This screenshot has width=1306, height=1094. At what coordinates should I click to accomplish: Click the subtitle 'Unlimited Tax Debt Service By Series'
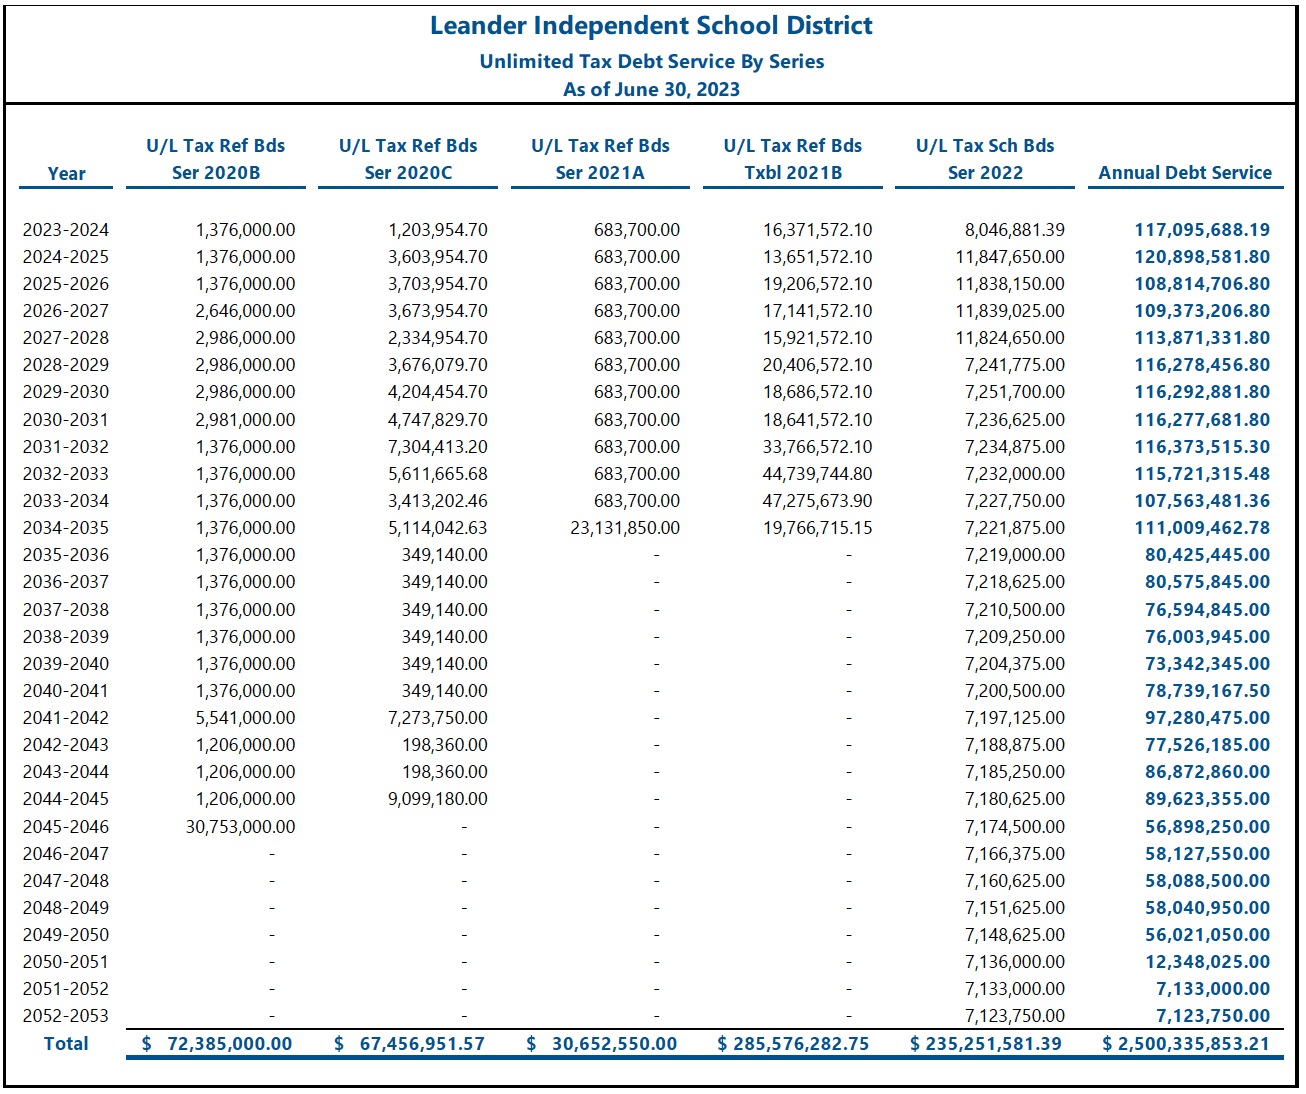652,61
